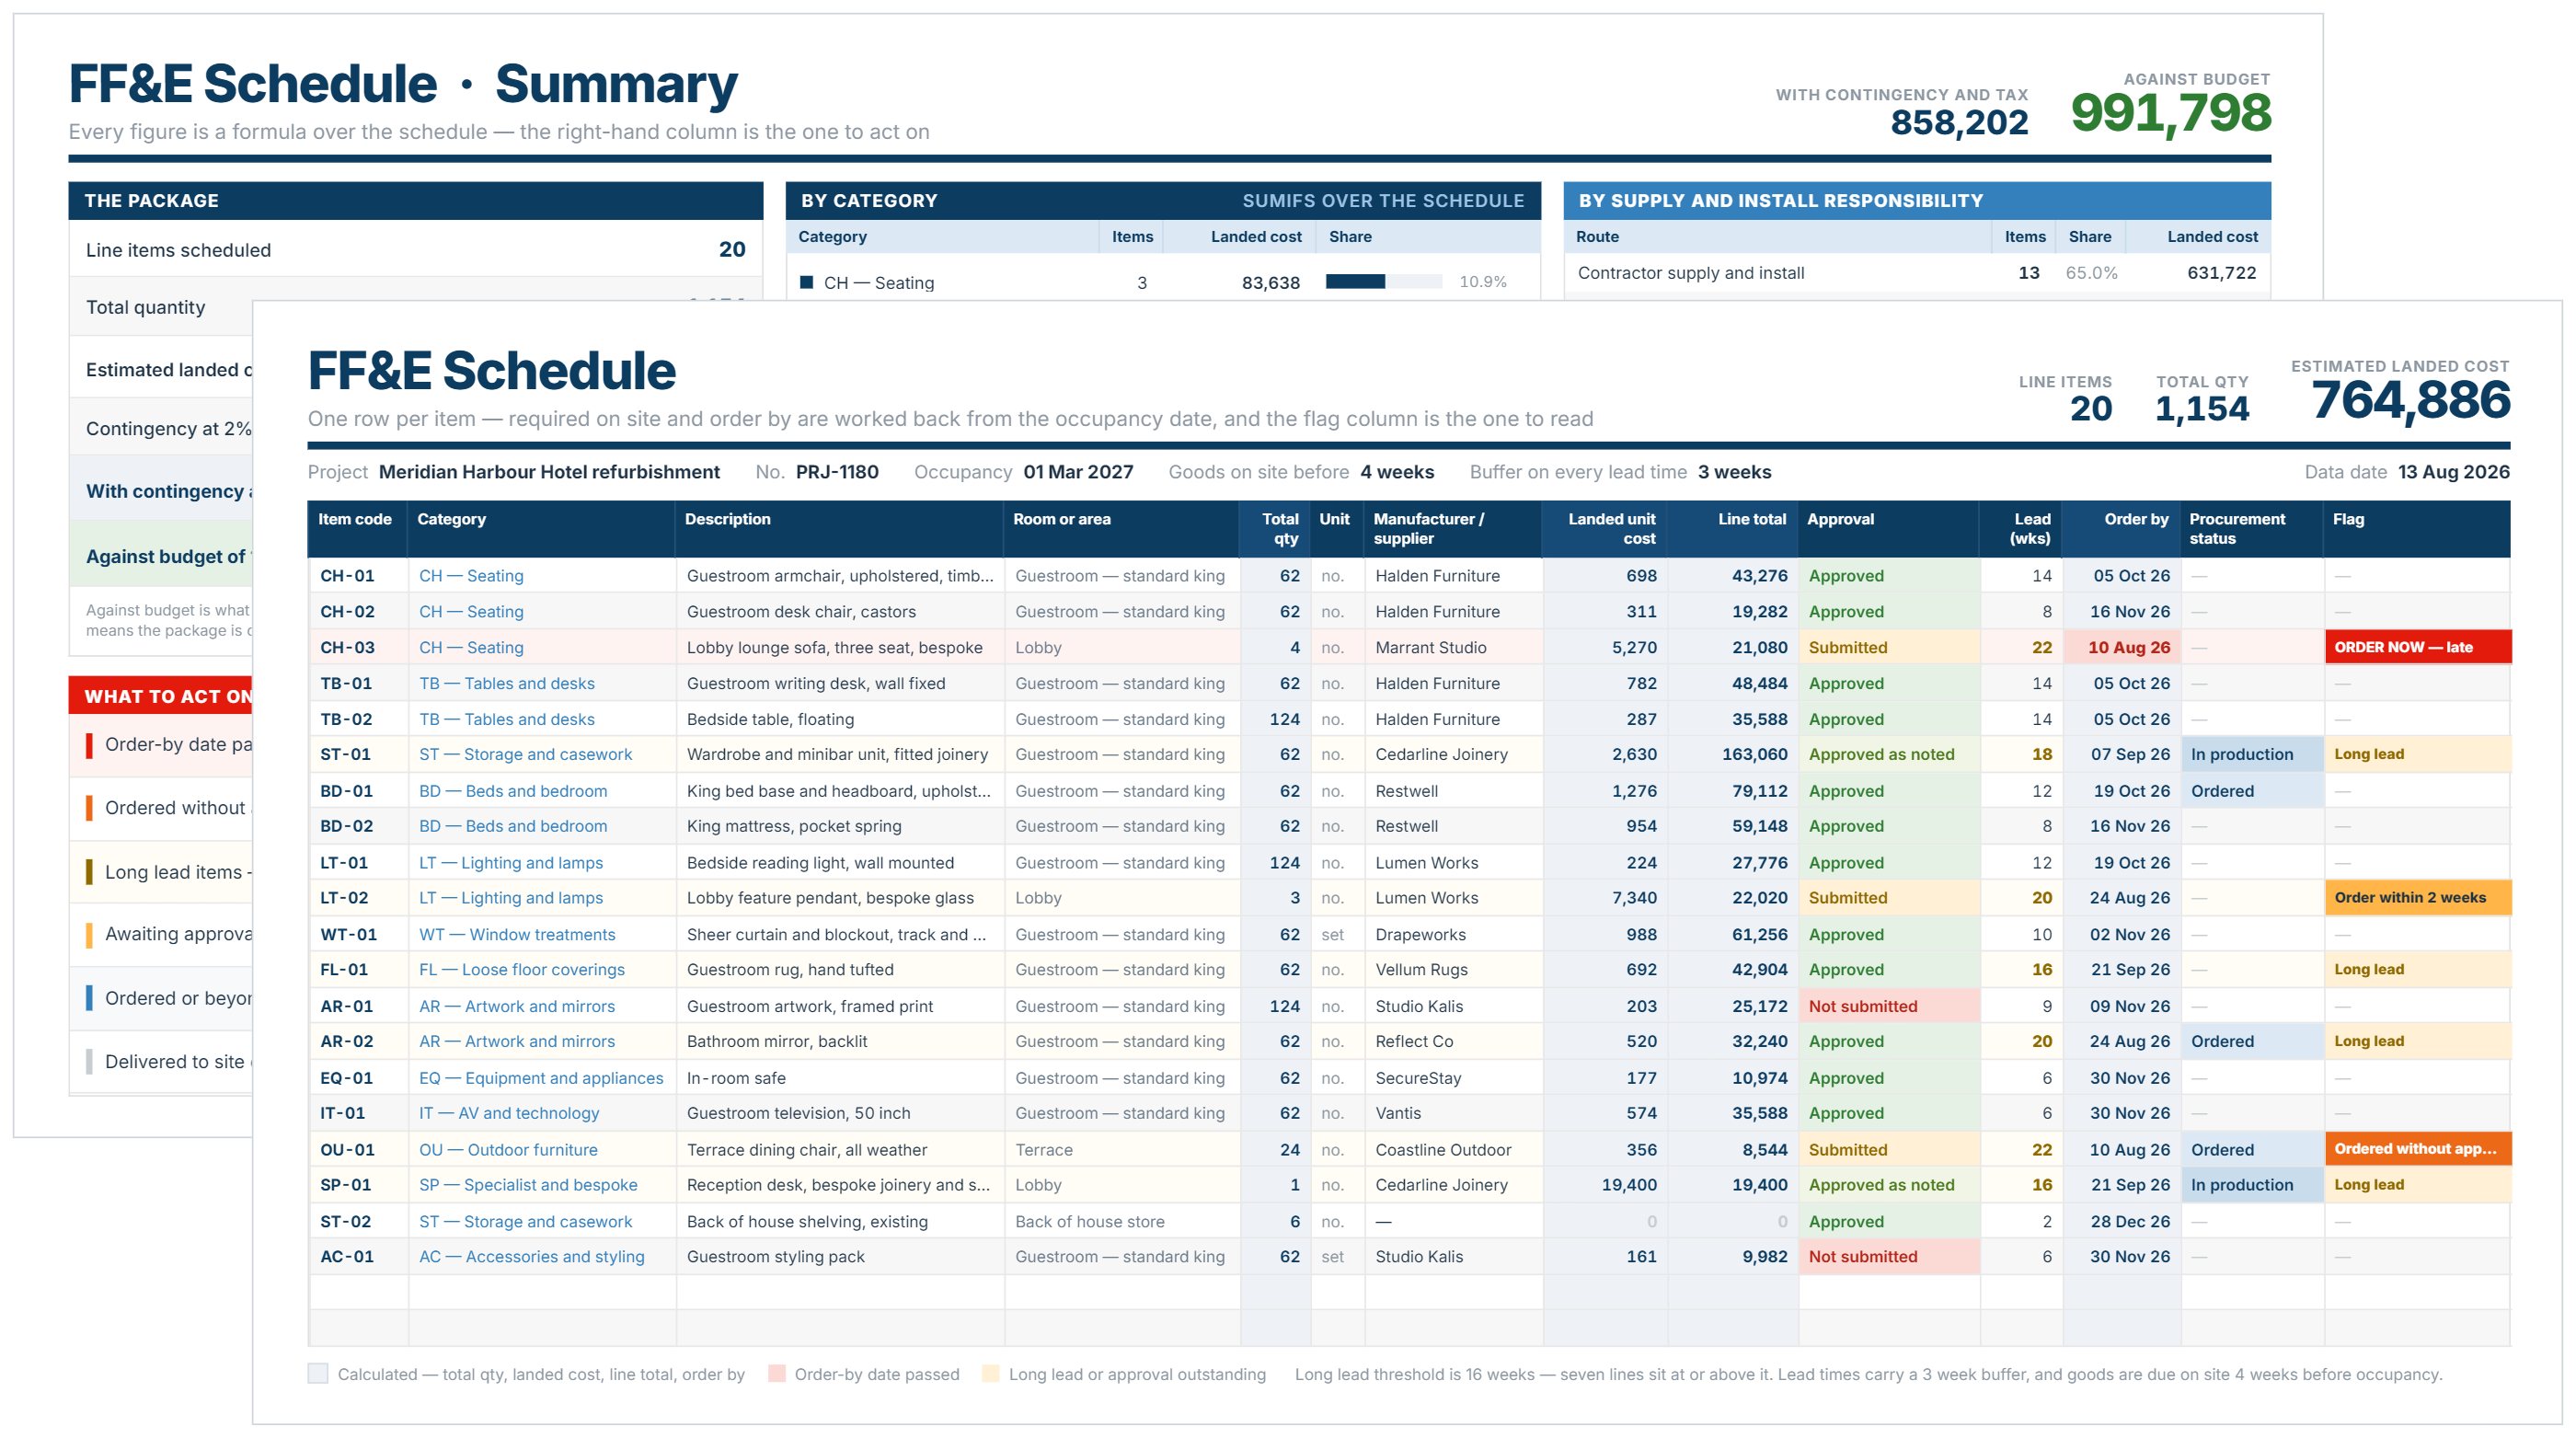Select 'In production' status on SP-01 row
Viewport: 2576px width, 1438px height.
pyautogui.click(x=2252, y=1185)
